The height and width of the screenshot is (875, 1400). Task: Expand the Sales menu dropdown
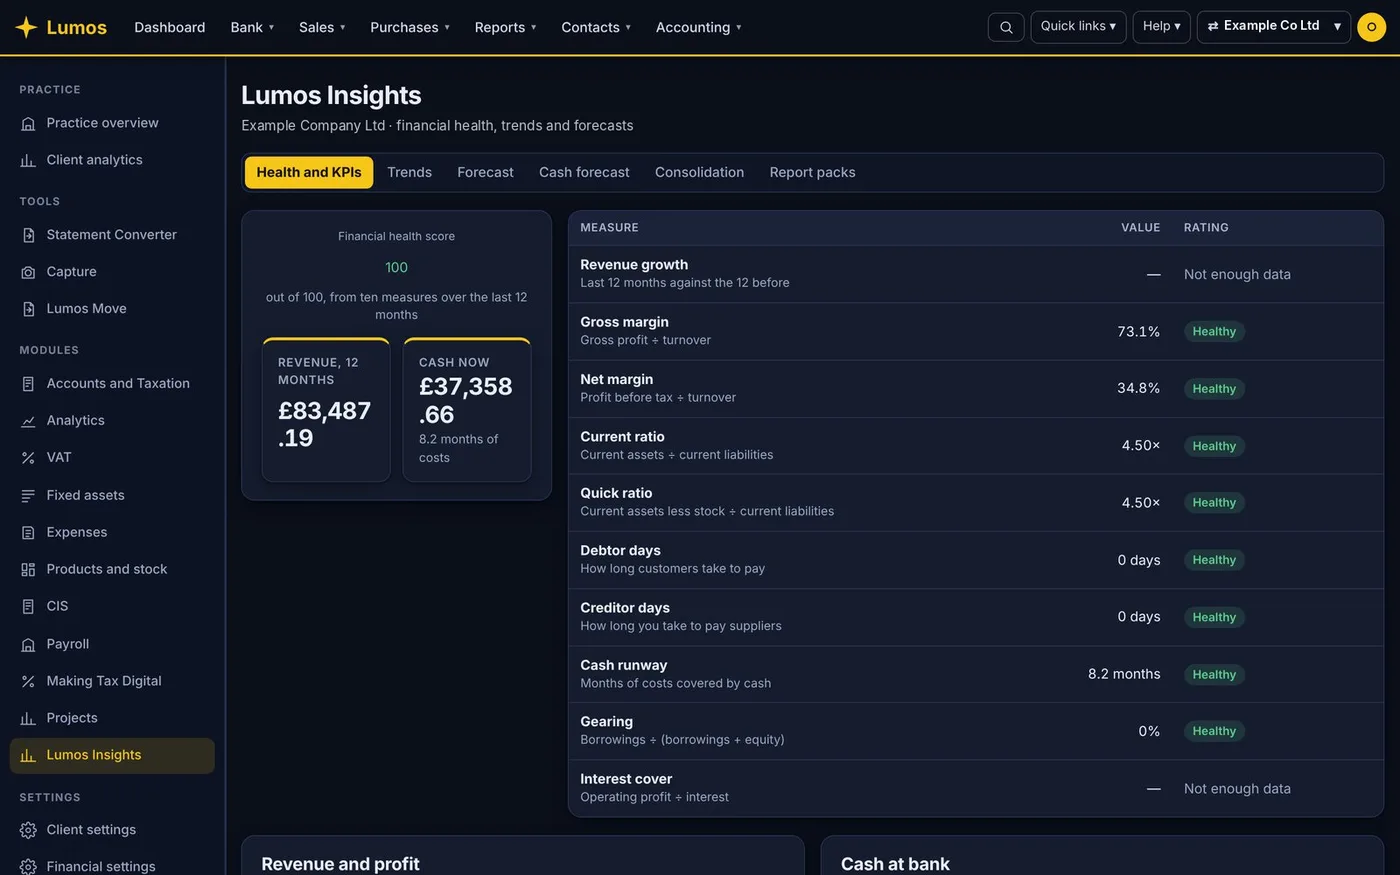tap(322, 27)
